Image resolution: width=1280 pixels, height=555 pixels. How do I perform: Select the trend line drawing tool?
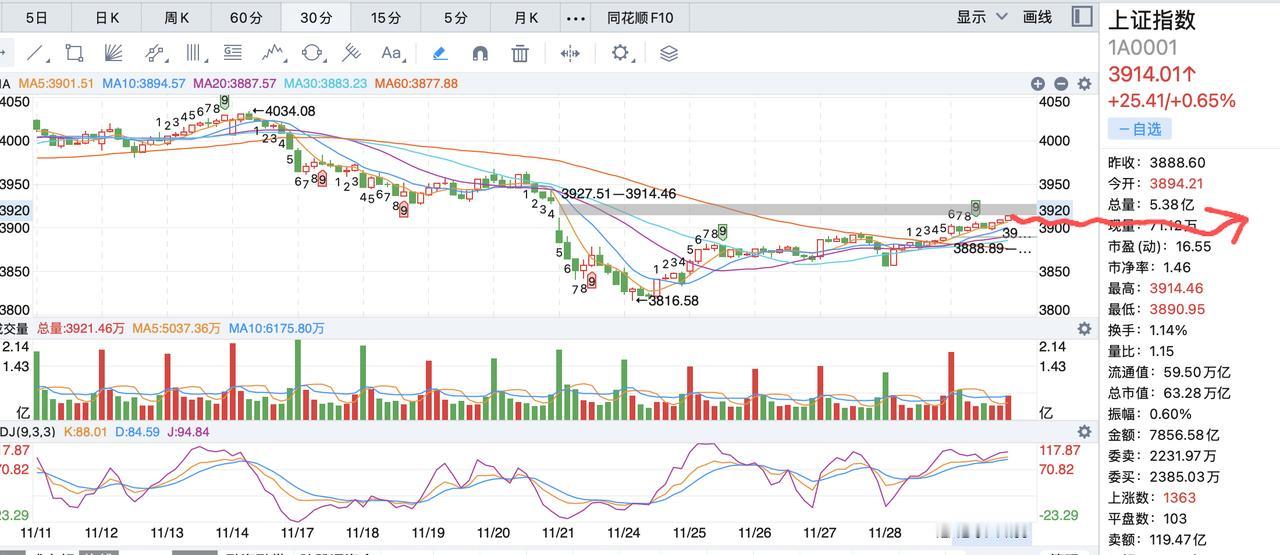tap(36, 53)
